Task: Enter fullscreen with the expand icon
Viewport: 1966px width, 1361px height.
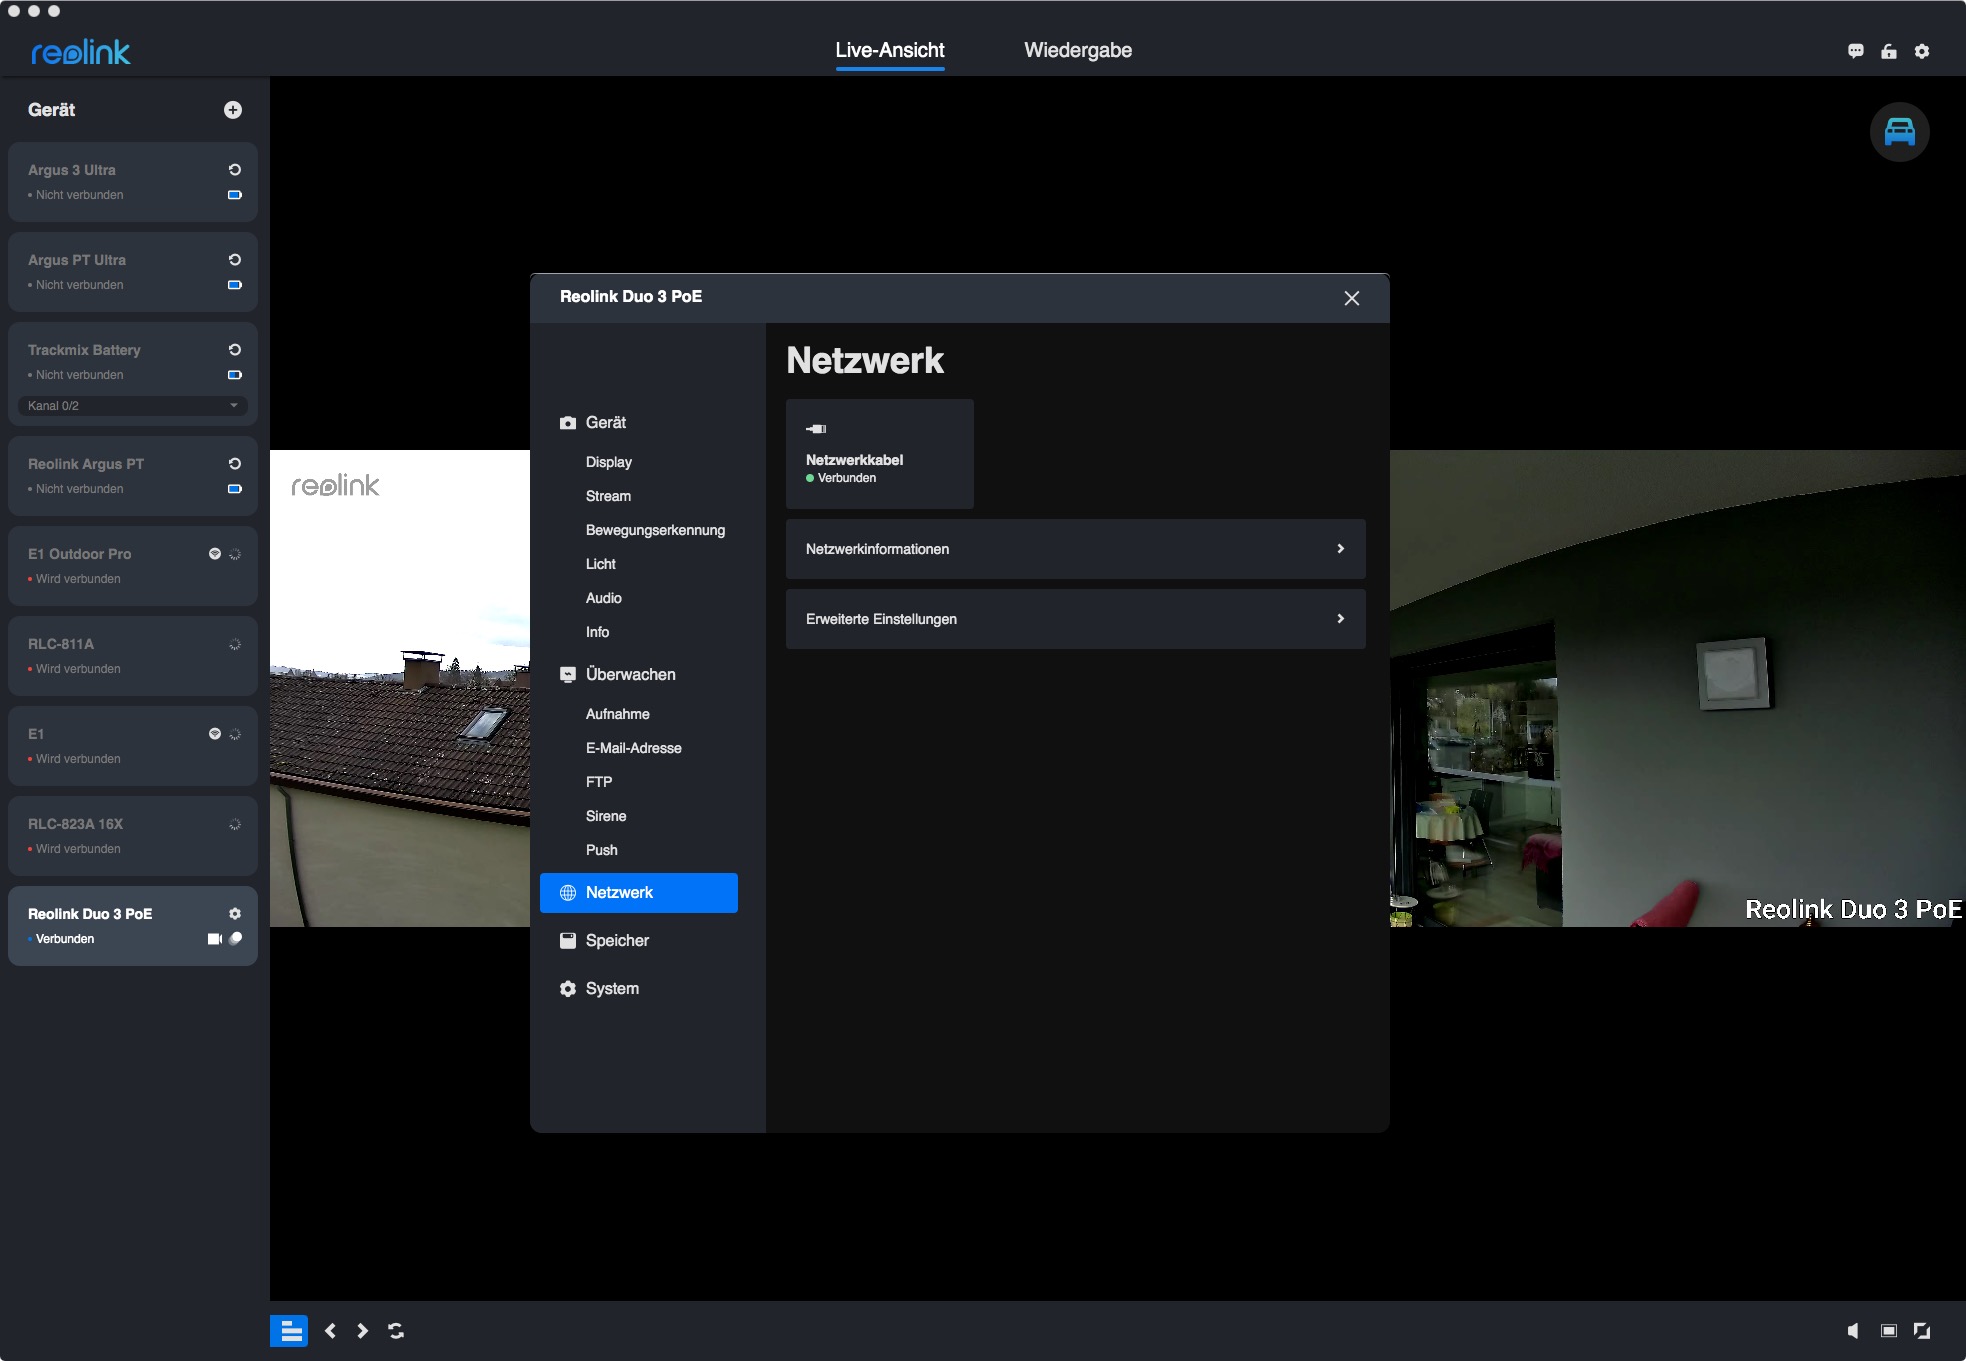Action: [1922, 1330]
